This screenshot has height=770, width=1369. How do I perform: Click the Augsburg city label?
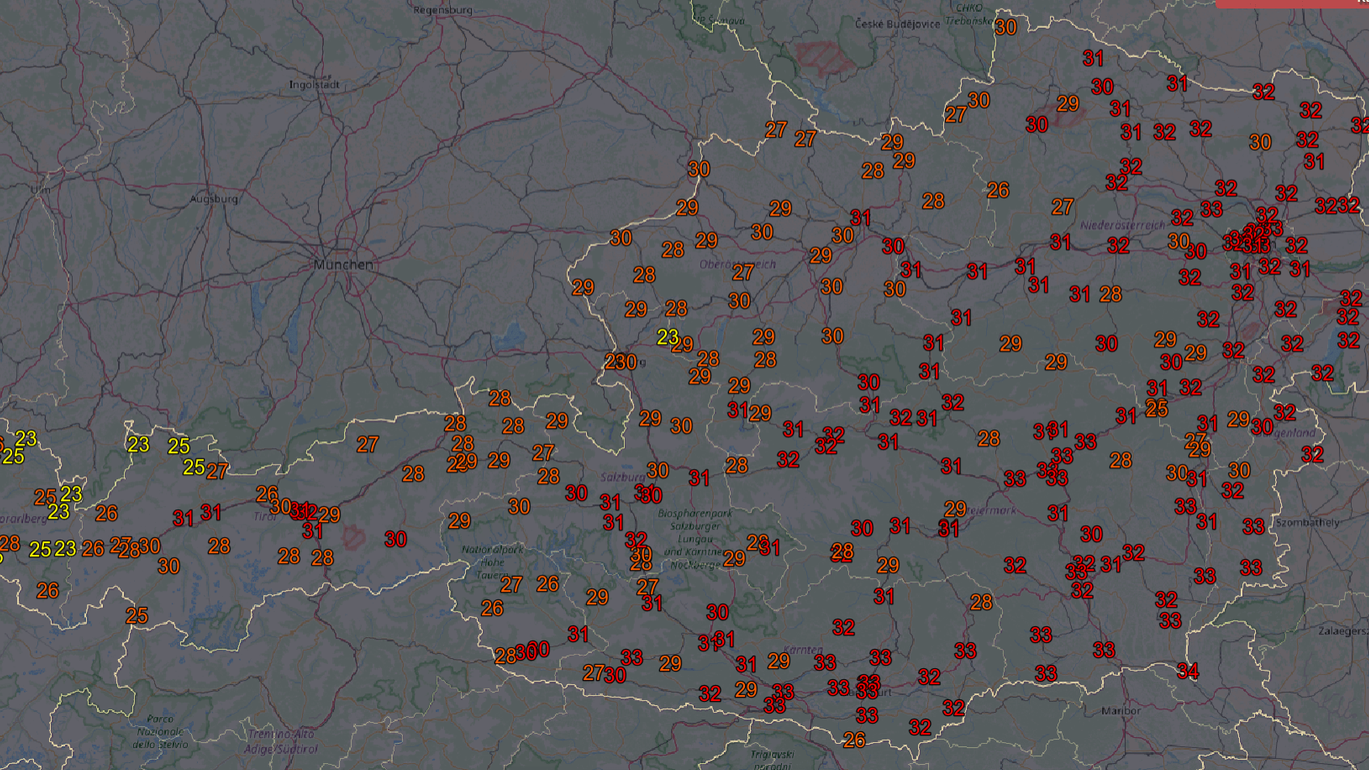pyautogui.click(x=214, y=199)
